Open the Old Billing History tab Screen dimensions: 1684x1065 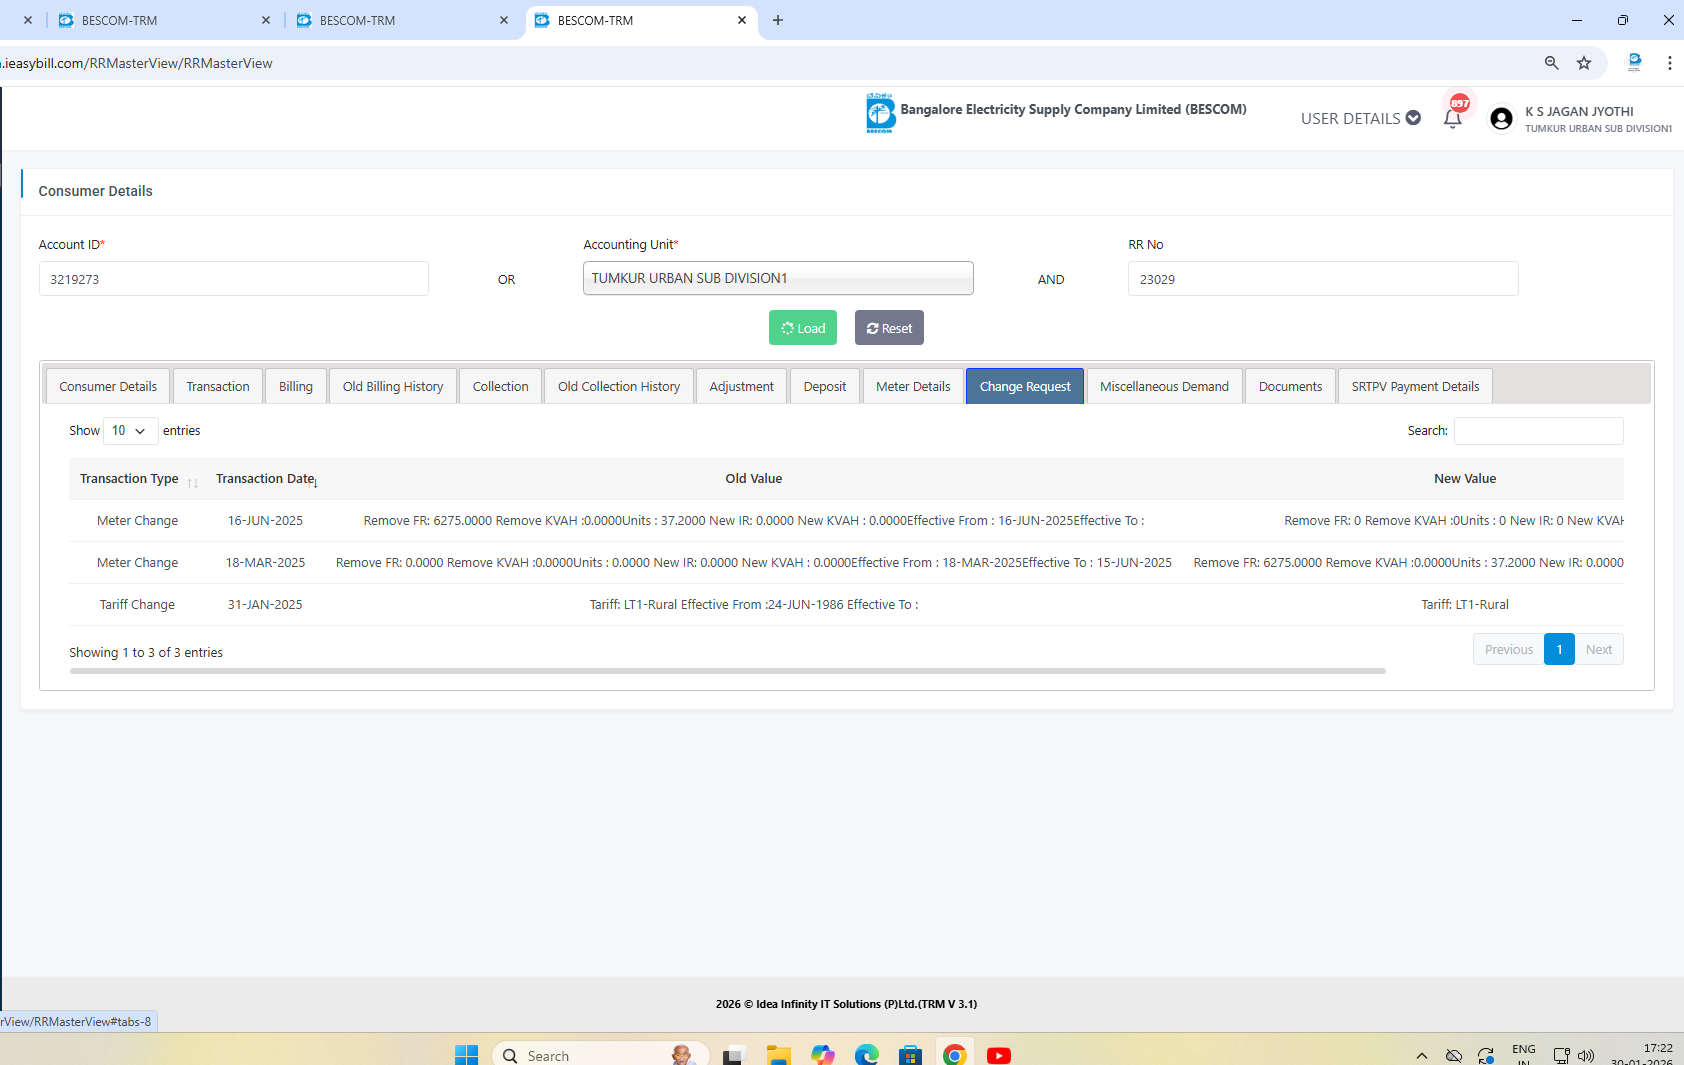(x=393, y=386)
